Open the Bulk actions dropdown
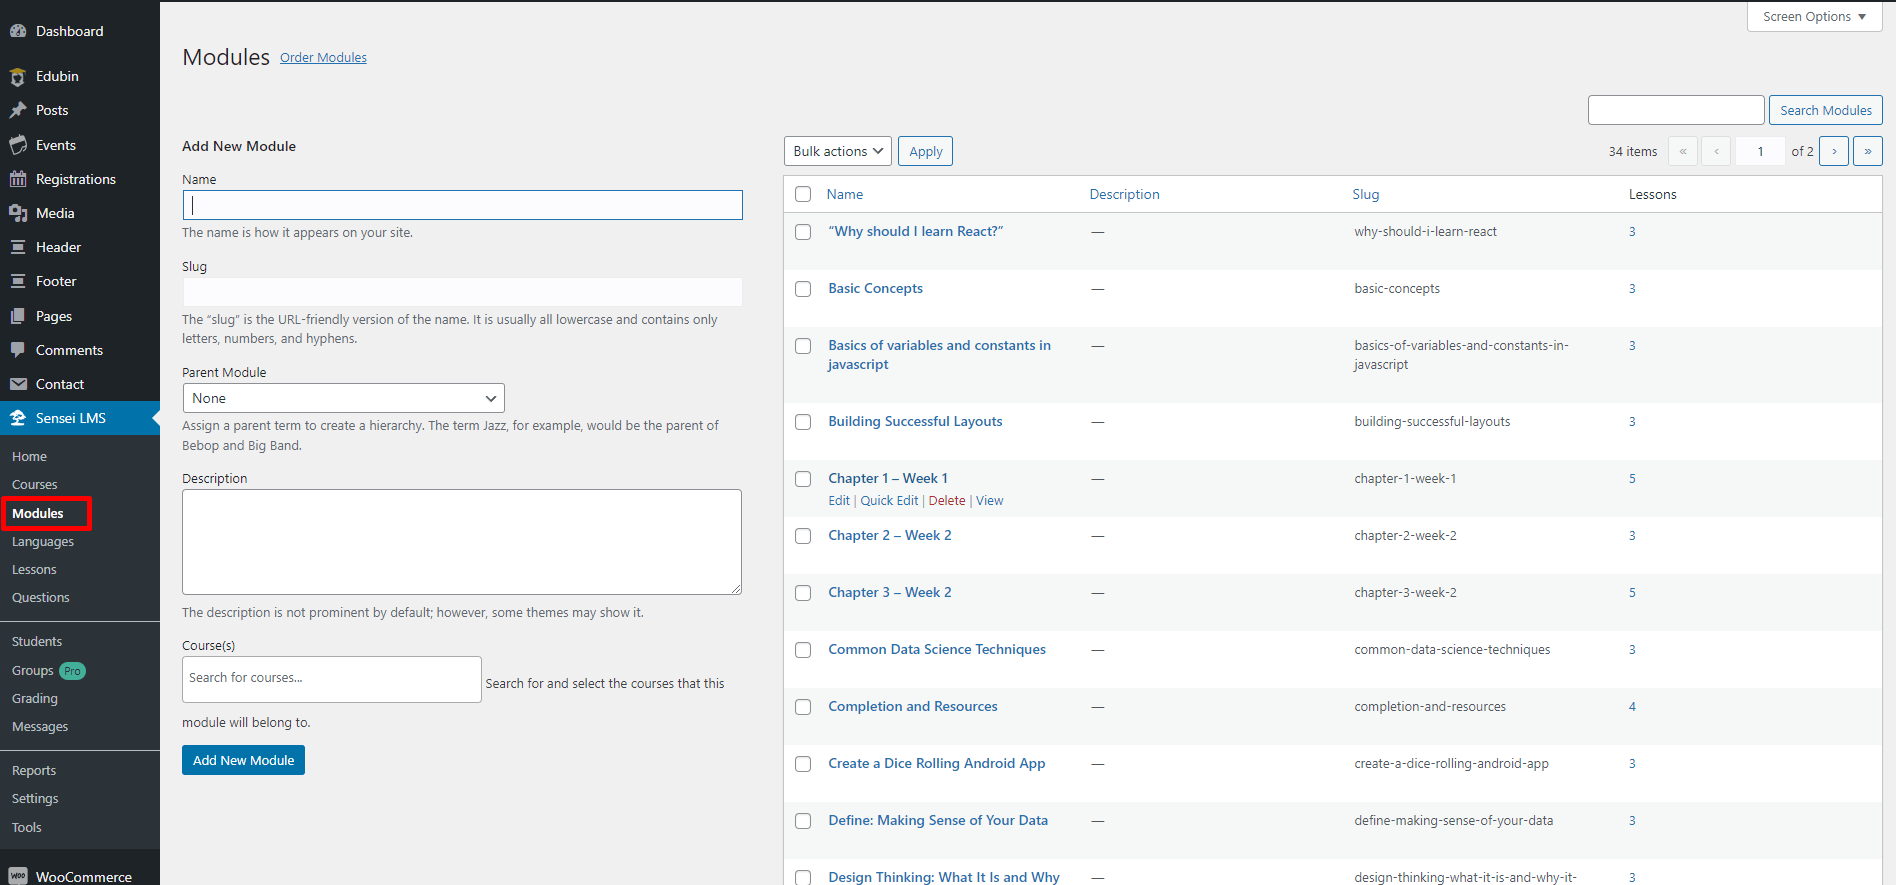 pyautogui.click(x=837, y=151)
